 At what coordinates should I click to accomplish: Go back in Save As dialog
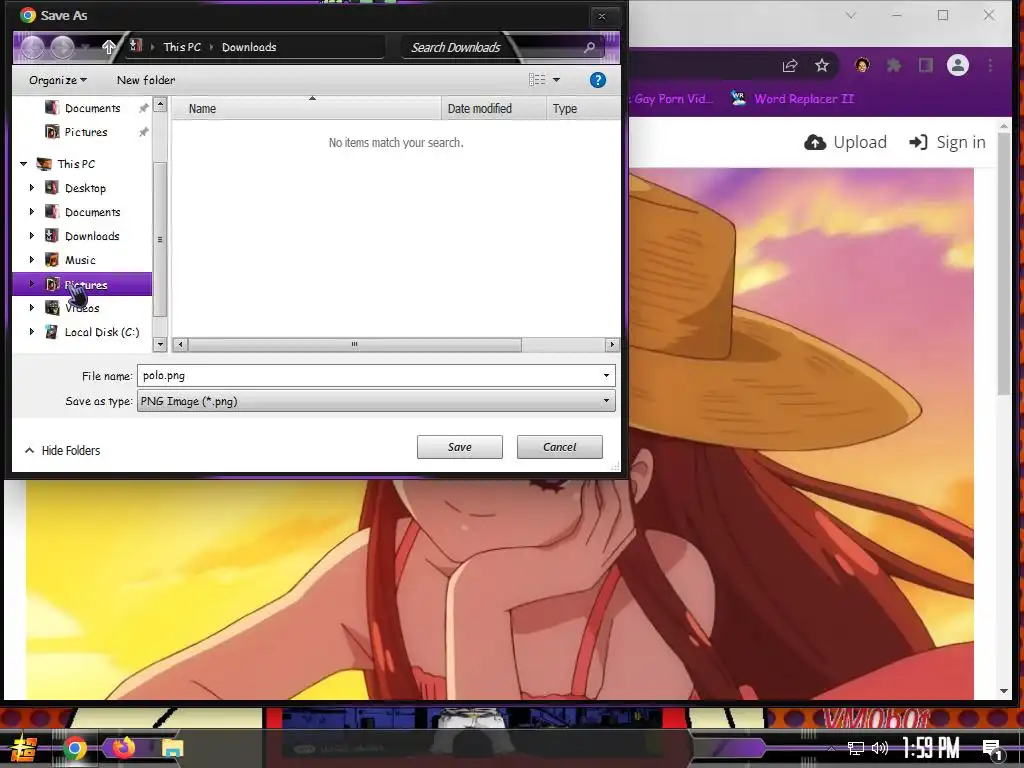(32, 47)
